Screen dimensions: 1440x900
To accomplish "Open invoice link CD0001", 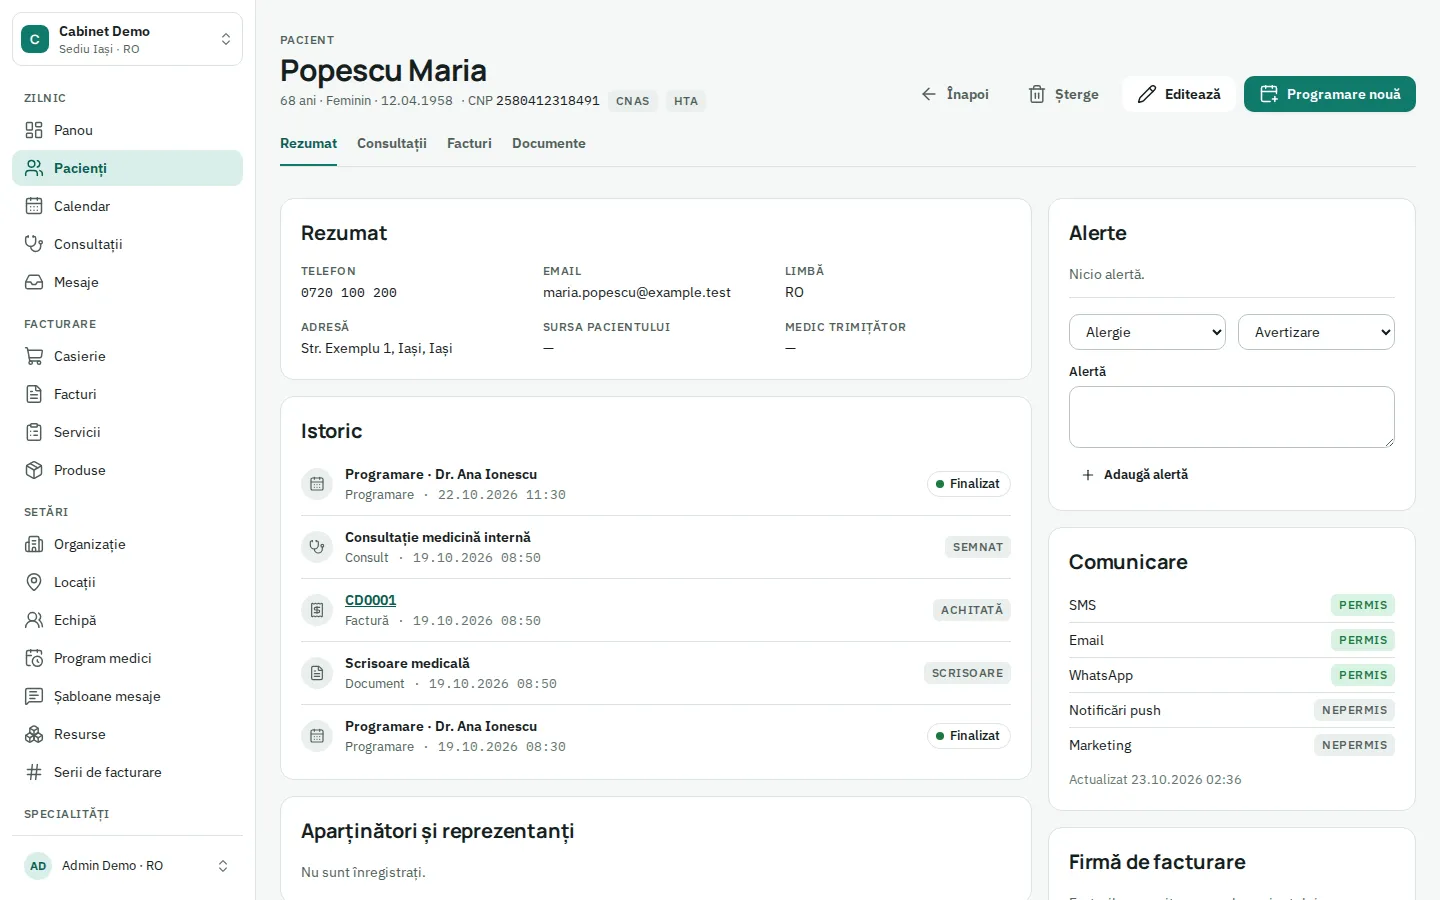I will coord(370,600).
